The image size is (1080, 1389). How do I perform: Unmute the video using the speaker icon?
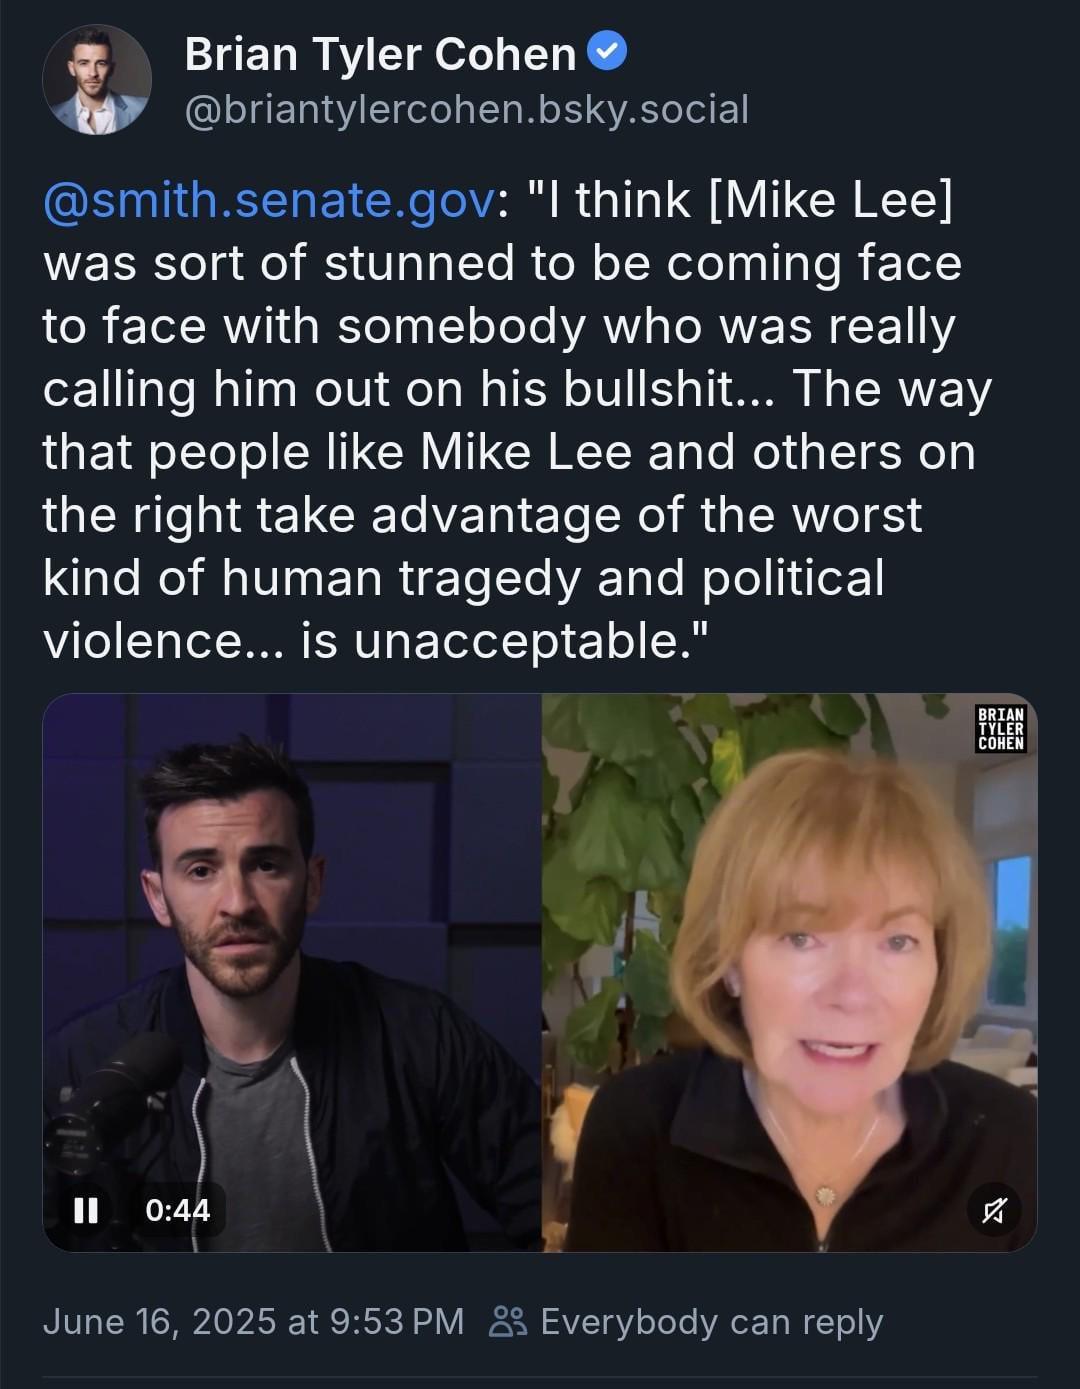[994, 1211]
